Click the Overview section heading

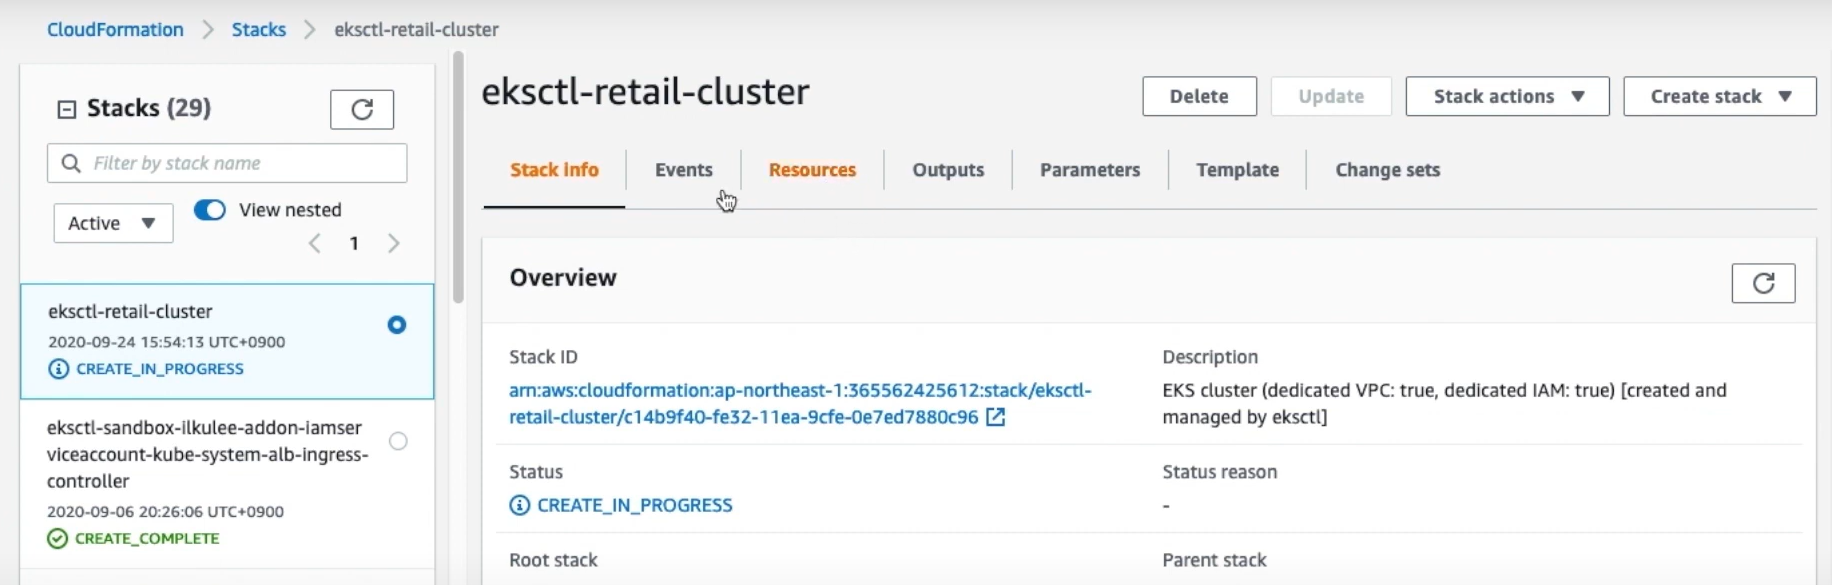(x=563, y=278)
